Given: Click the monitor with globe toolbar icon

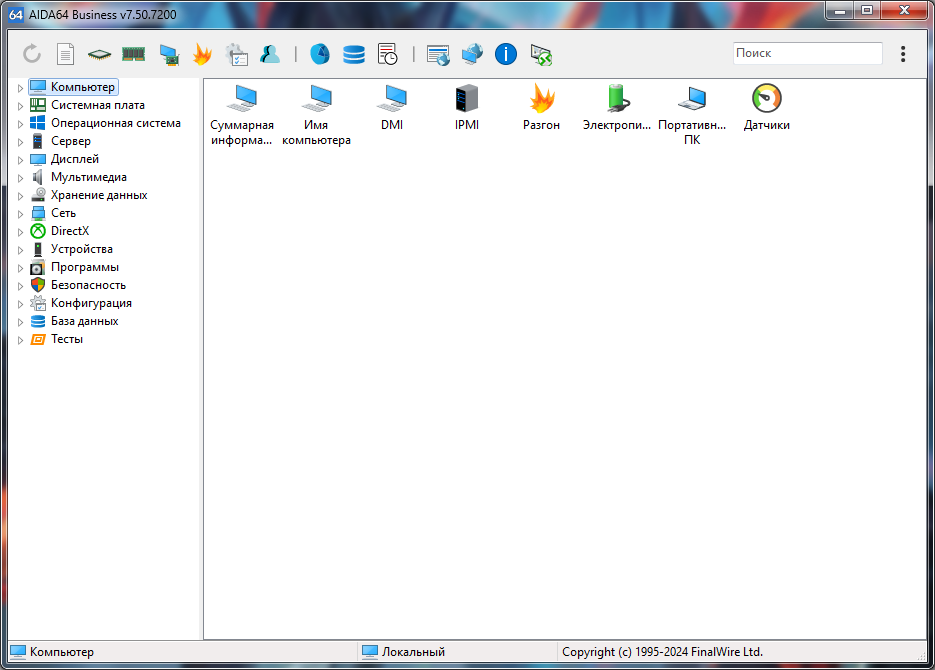Looking at the screenshot, I should (x=472, y=54).
